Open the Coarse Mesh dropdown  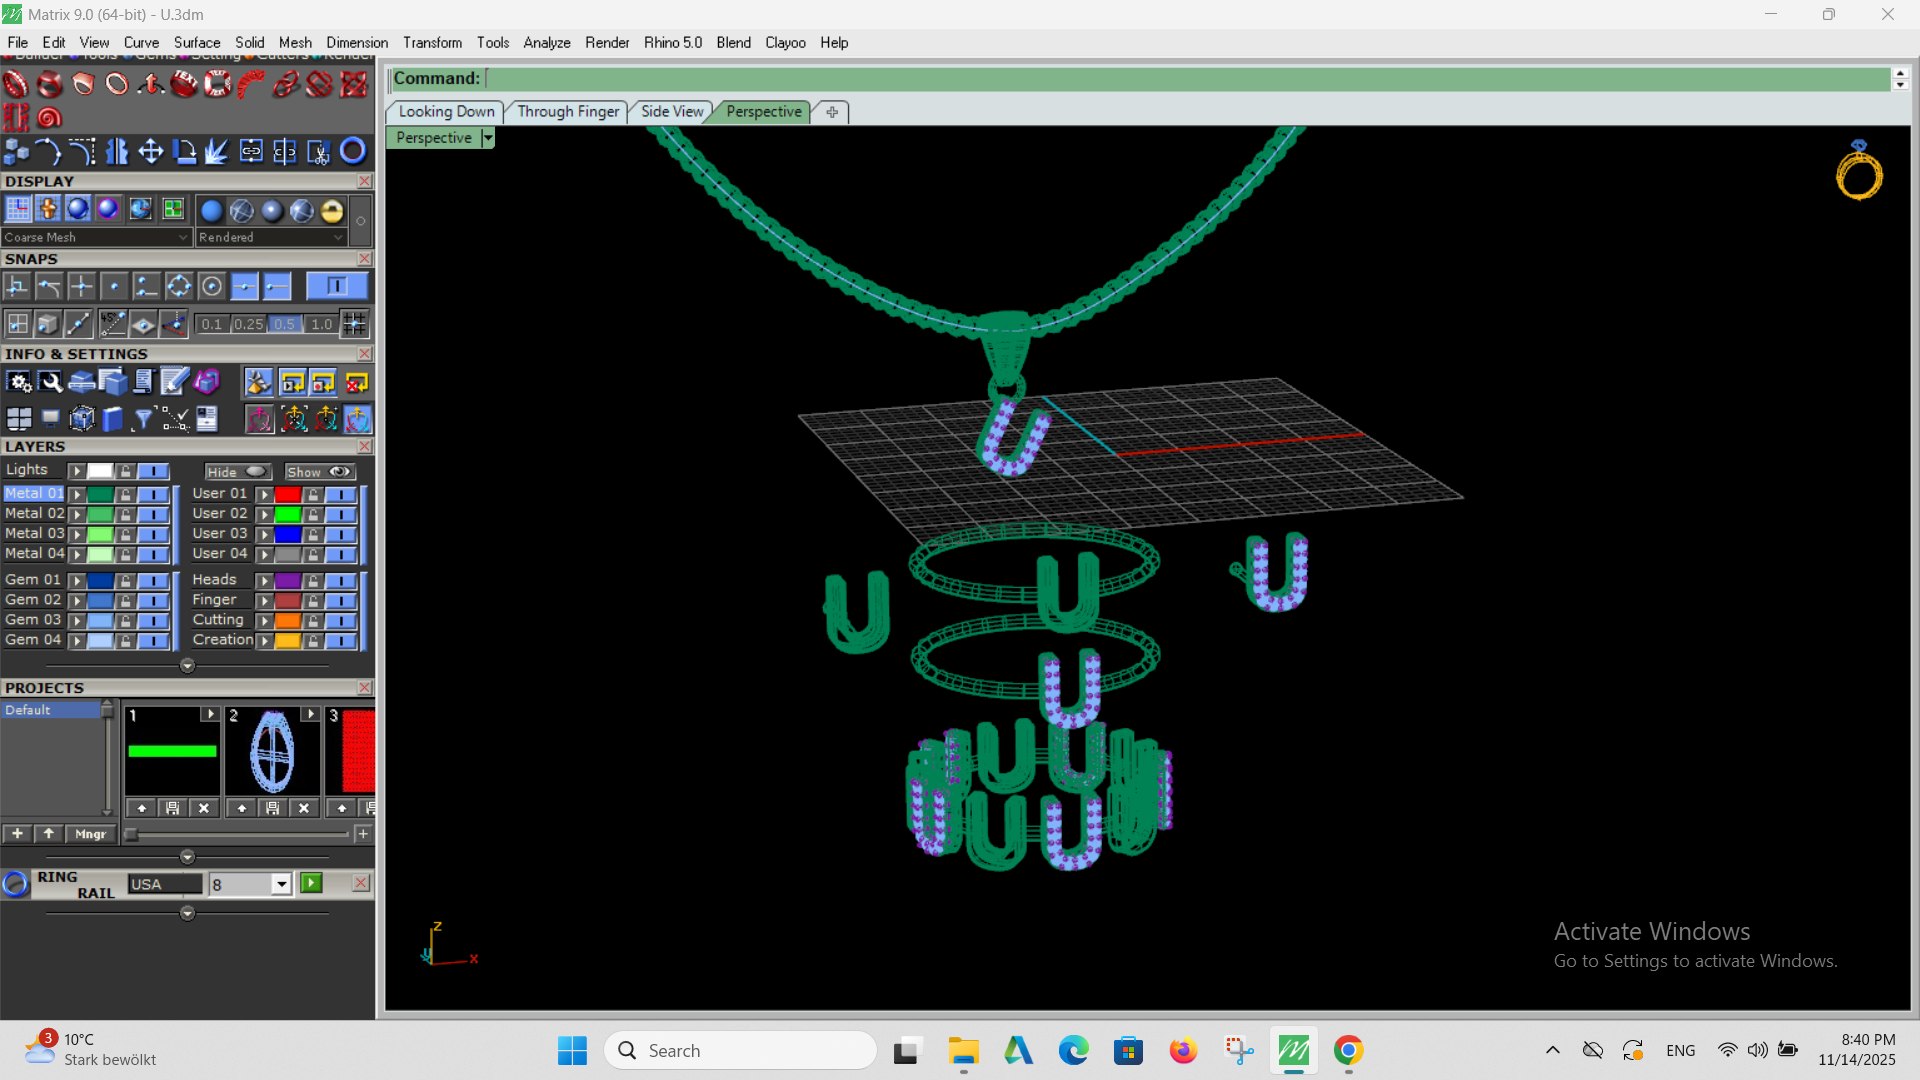(95, 237)
